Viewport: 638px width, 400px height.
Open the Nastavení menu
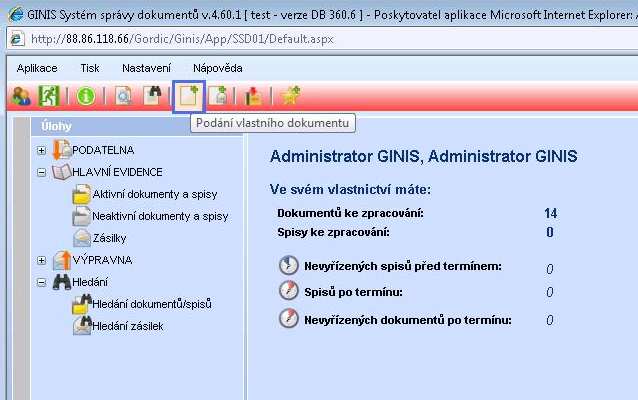click(x=146, y=68)
